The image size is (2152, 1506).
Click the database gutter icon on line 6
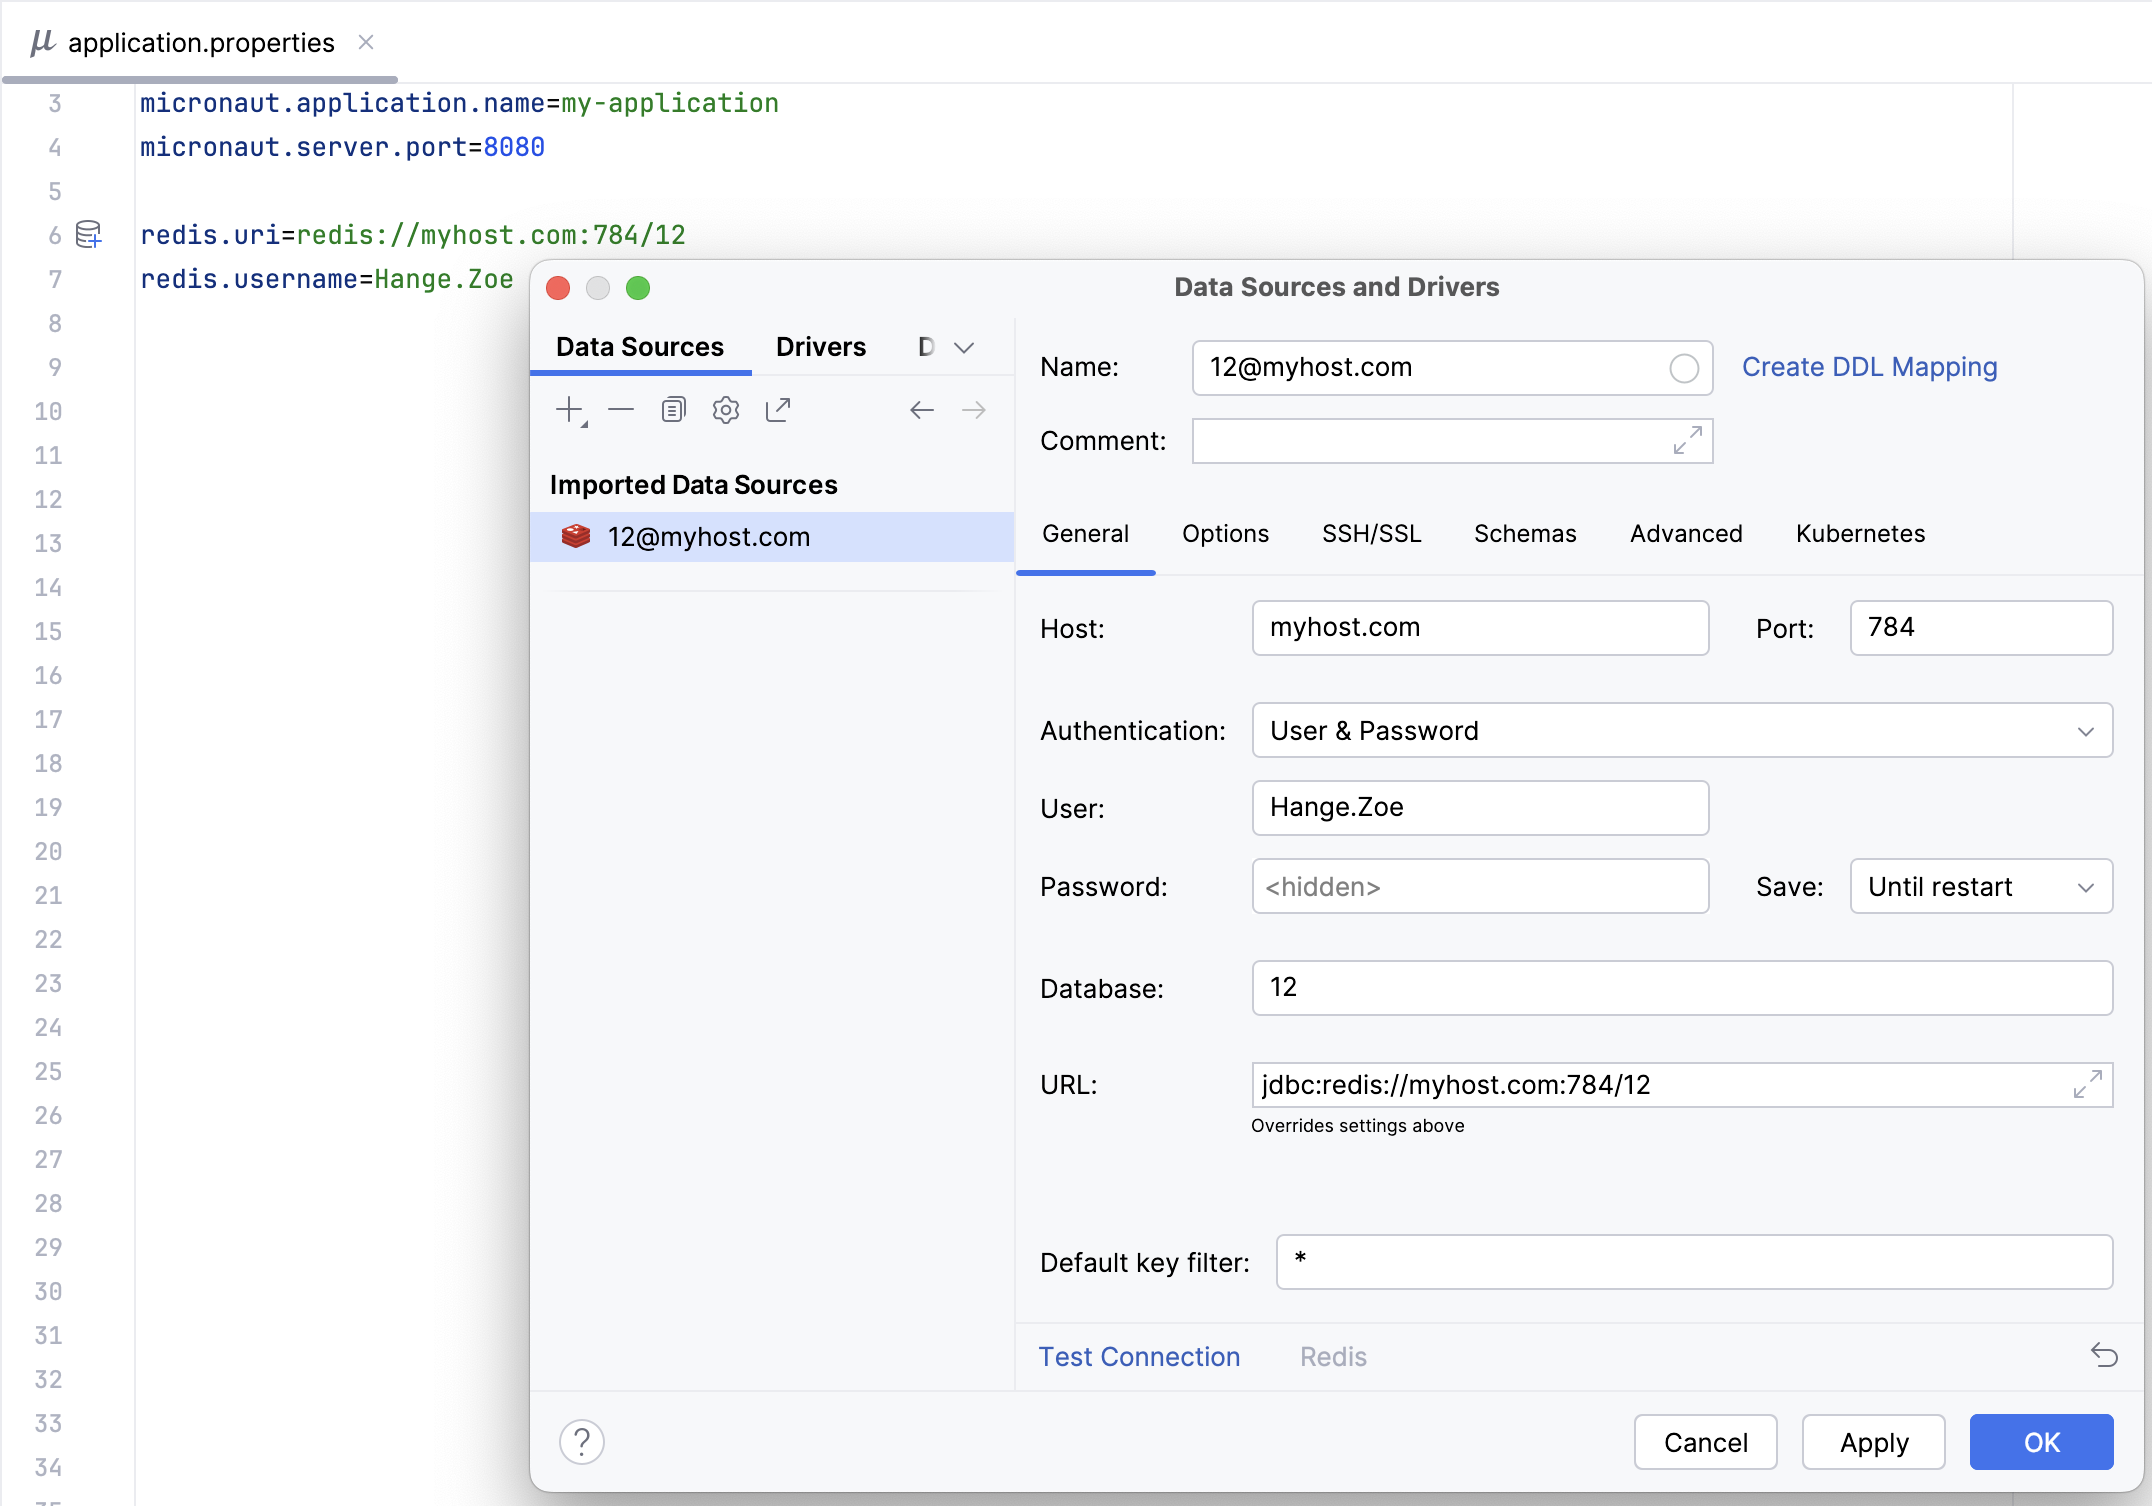[x=88, y=235]
